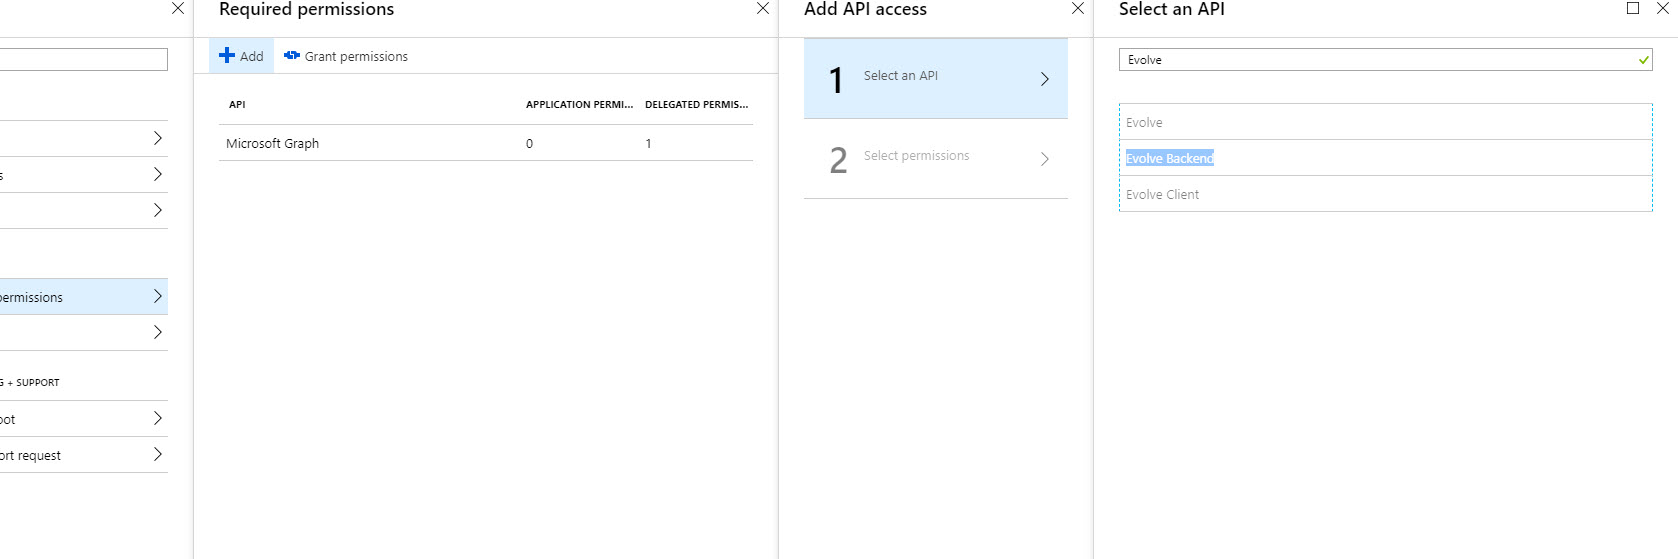Click application permissions count for Microsoft Graph
This screenshot has height=559, width=1678.
529,143
